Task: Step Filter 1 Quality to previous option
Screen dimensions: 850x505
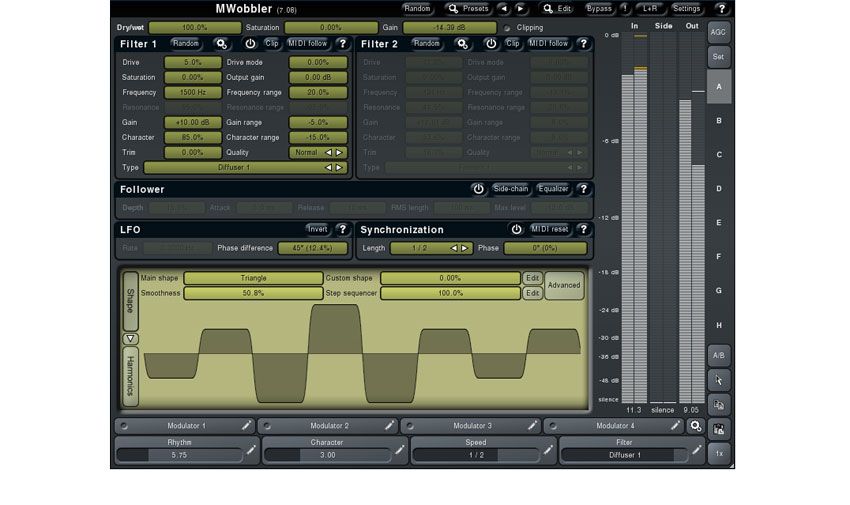Action: pyautogui.click(x=328, y=153)
